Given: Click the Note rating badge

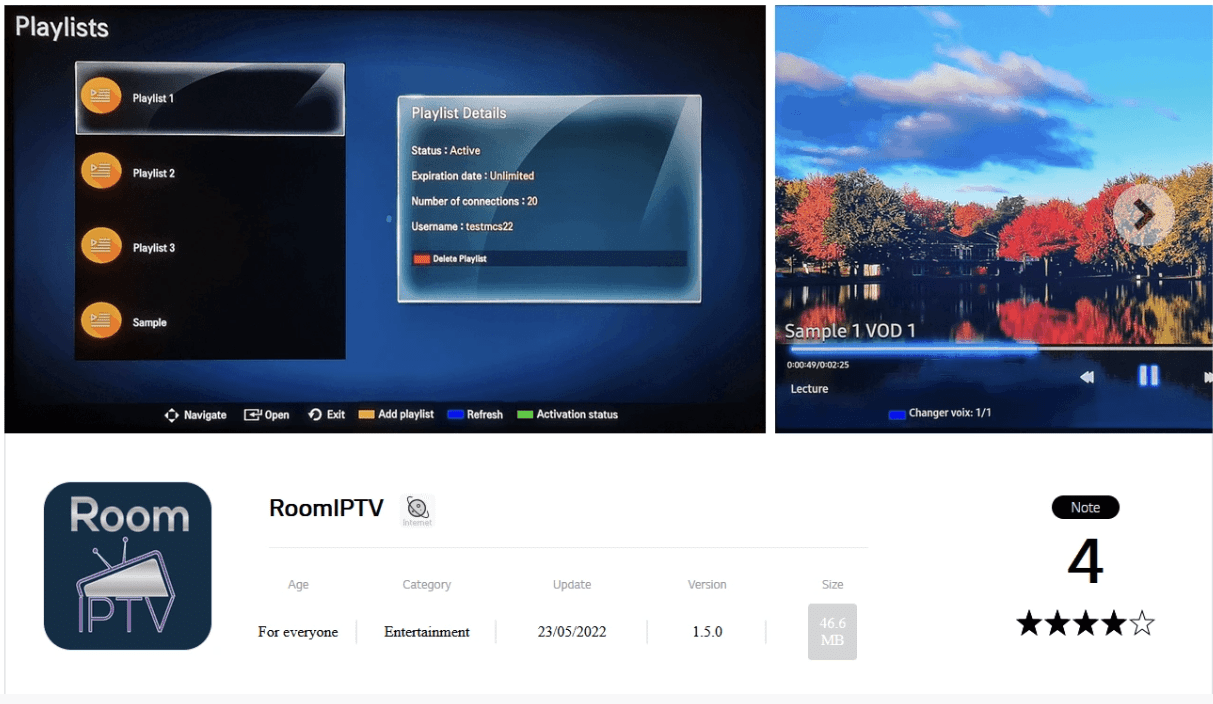Looking at the screenshot, I should coord(1085,507).
